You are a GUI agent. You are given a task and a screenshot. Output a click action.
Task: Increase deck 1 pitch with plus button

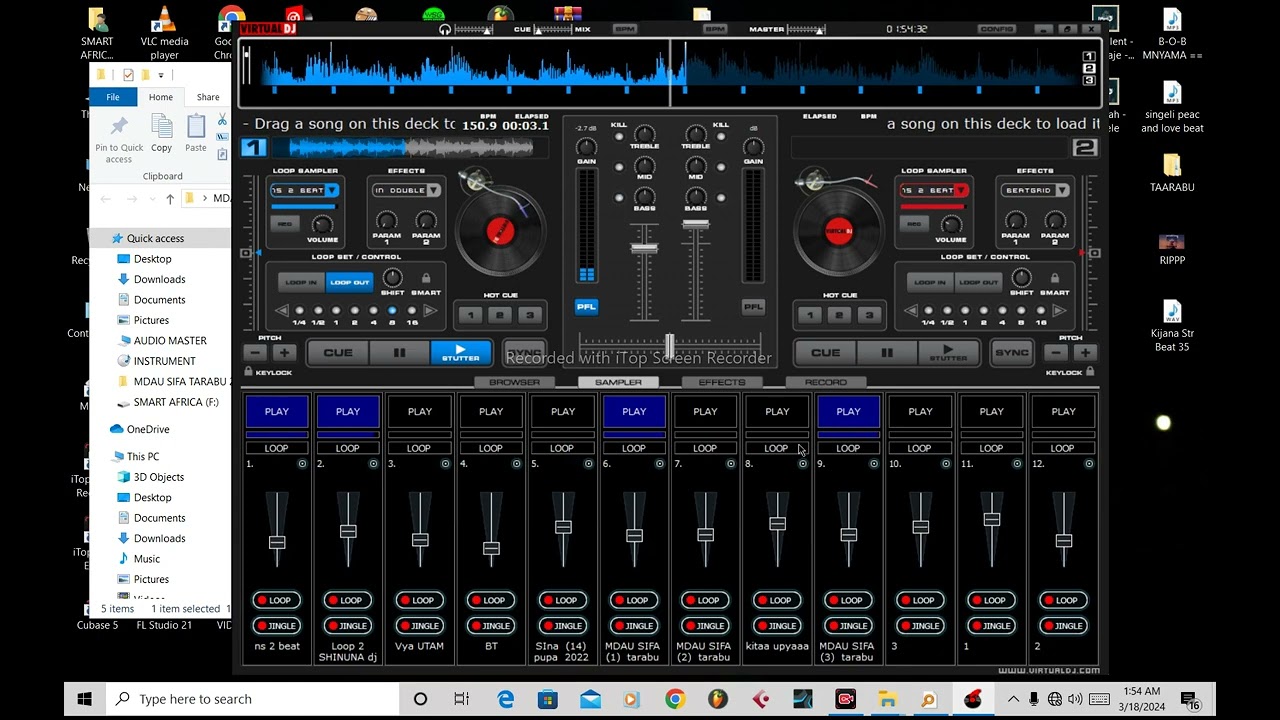284,352
